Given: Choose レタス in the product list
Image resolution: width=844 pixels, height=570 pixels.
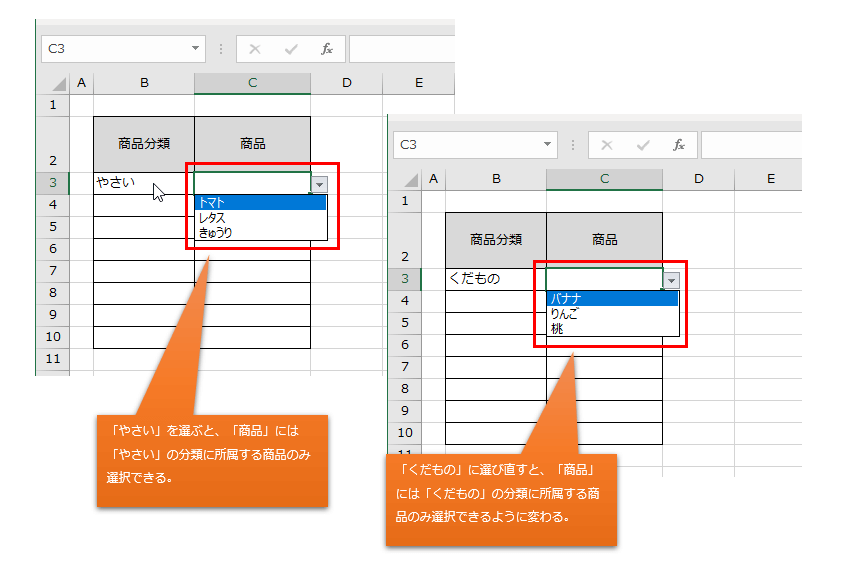Looking at the screenshot, I should (x=262, y=217).
